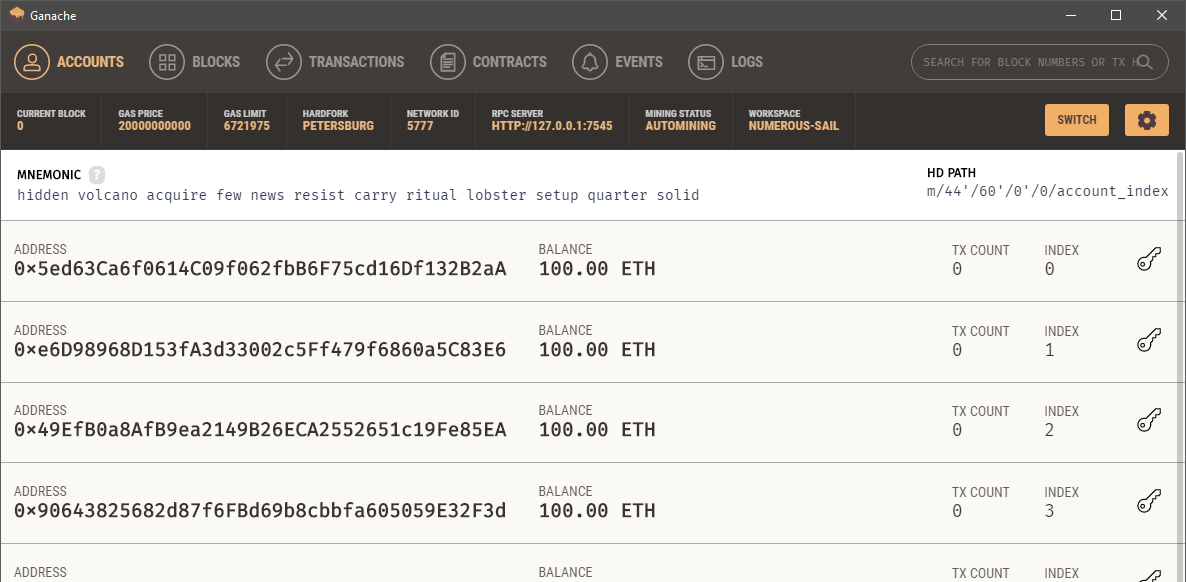This screenshot has width=1186, height=582.
Task: Show private key for account index 2
Action: pos(1148,422)
